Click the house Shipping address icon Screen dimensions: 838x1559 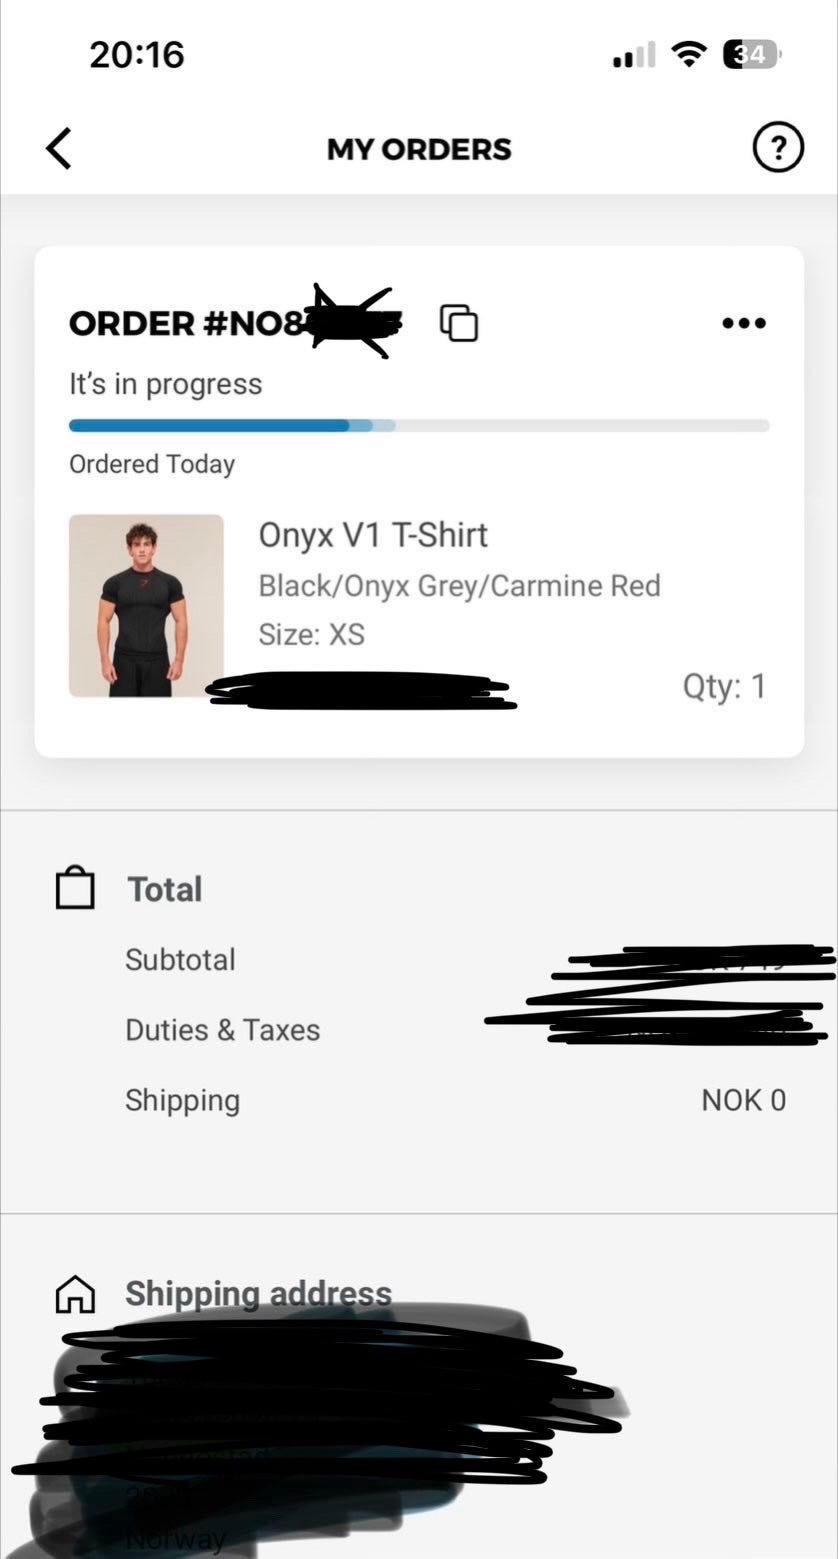click(75, 1294)
